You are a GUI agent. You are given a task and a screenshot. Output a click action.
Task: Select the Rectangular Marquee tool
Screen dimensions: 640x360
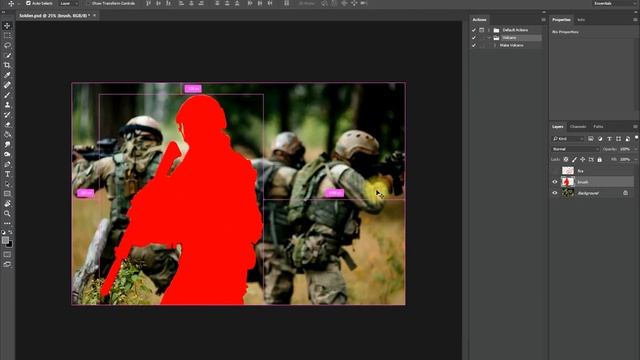7,36
